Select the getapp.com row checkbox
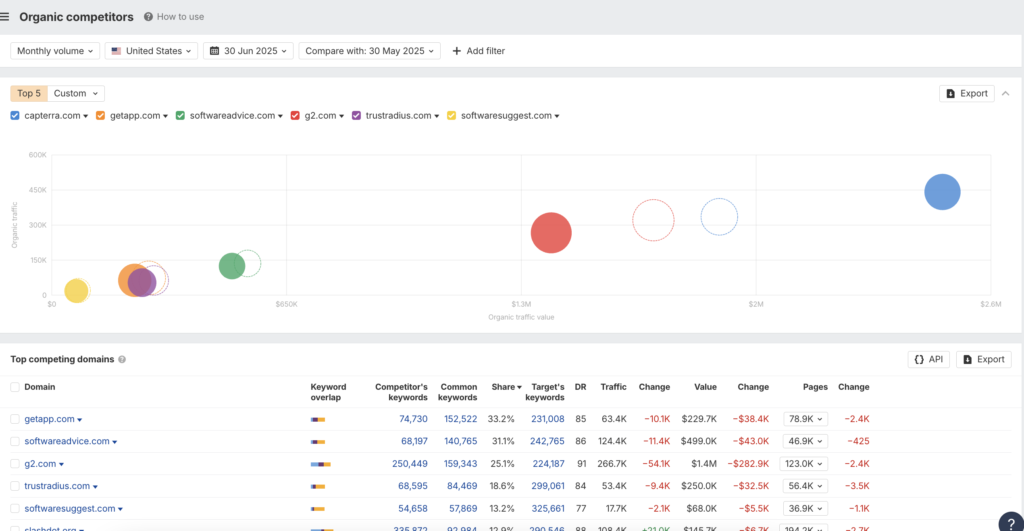Viewport: 1024px width, 531px height. [x=15, y=419]
